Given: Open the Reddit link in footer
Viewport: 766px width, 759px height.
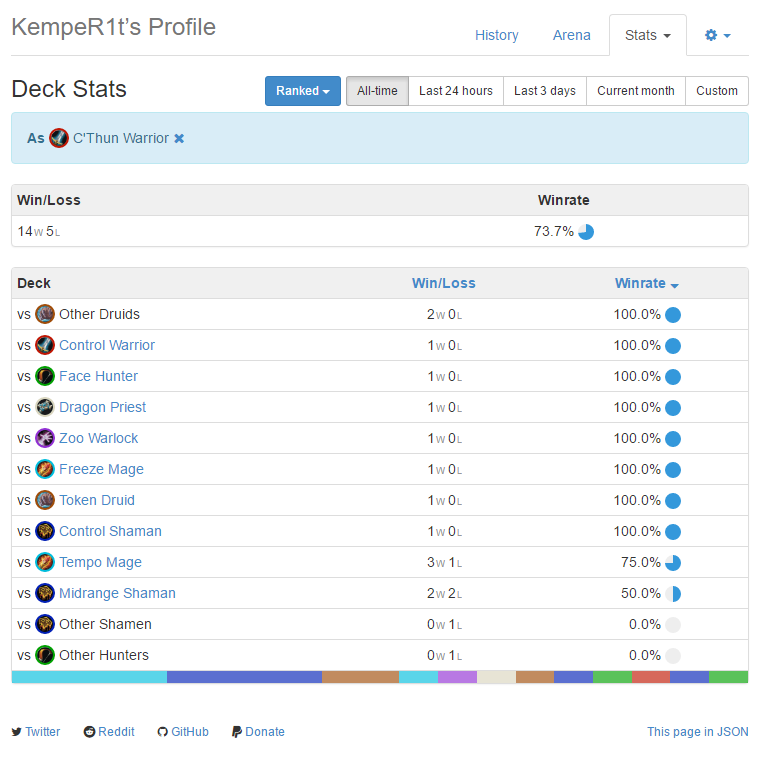Looking at the screenshot, I should [x=109, y=732].
